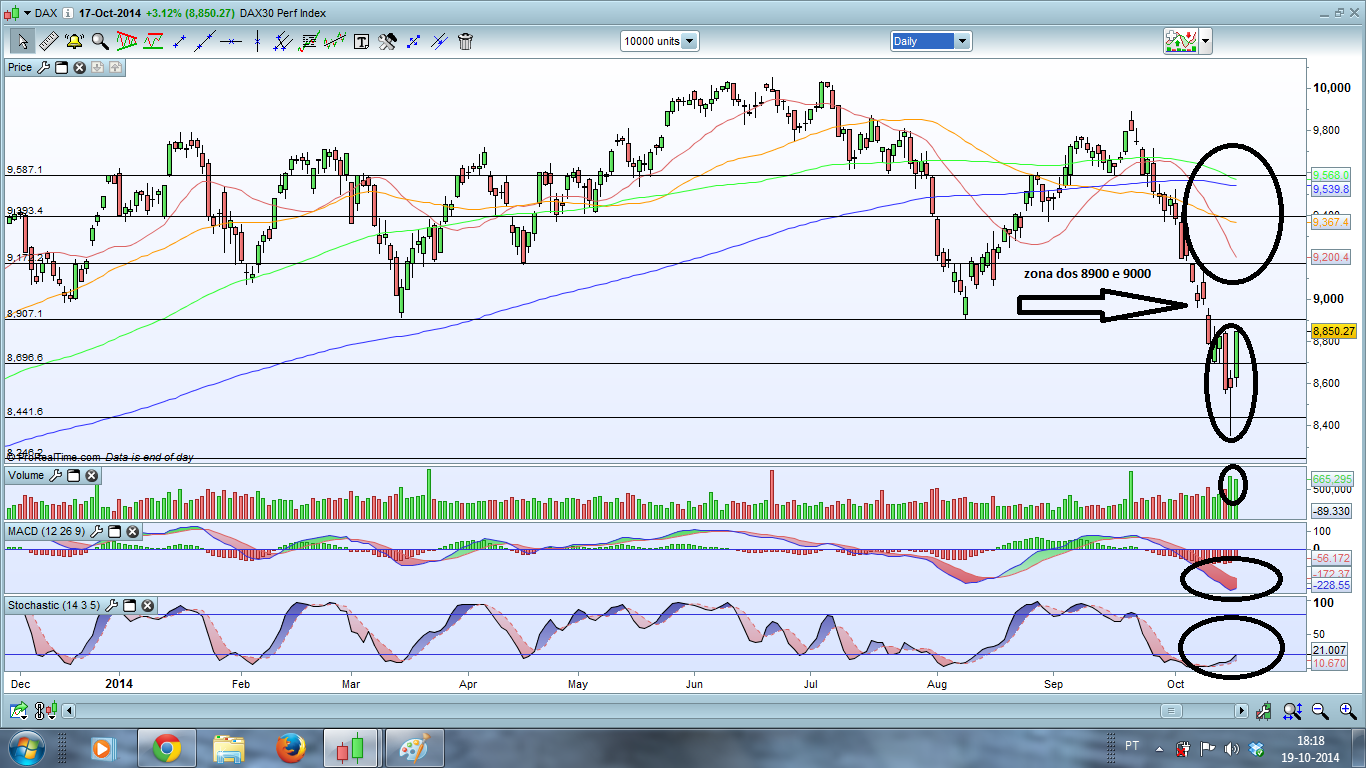This screenshot has width=1366, height=768.
Task: Click the alert bell icon
Action: [74, 41]
